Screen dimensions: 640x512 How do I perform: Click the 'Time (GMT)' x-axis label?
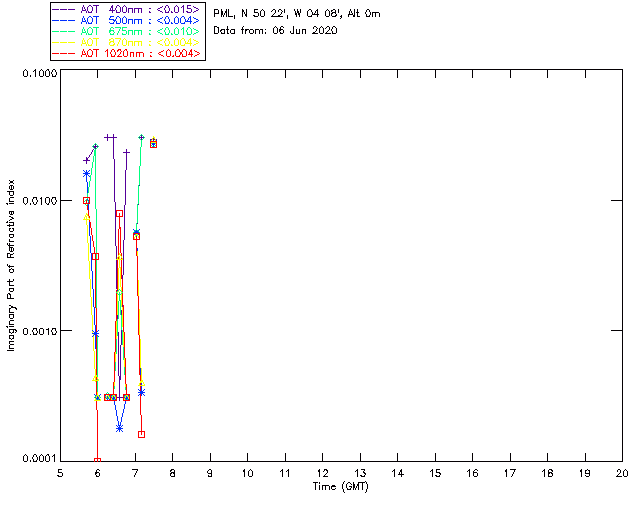click(x=341, y=486)
